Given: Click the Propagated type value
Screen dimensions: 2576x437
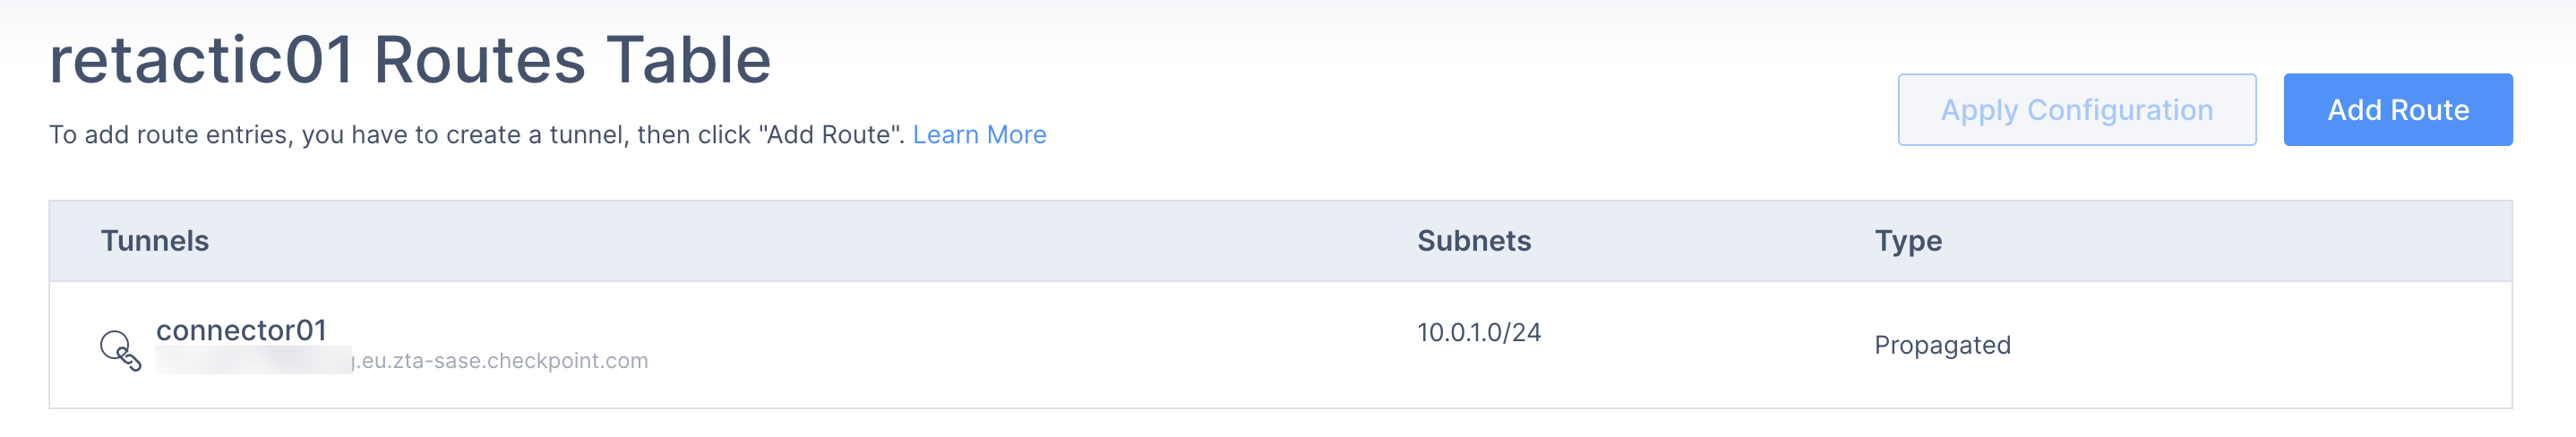Looking at the screenshot, I should tap(1941, 345).
